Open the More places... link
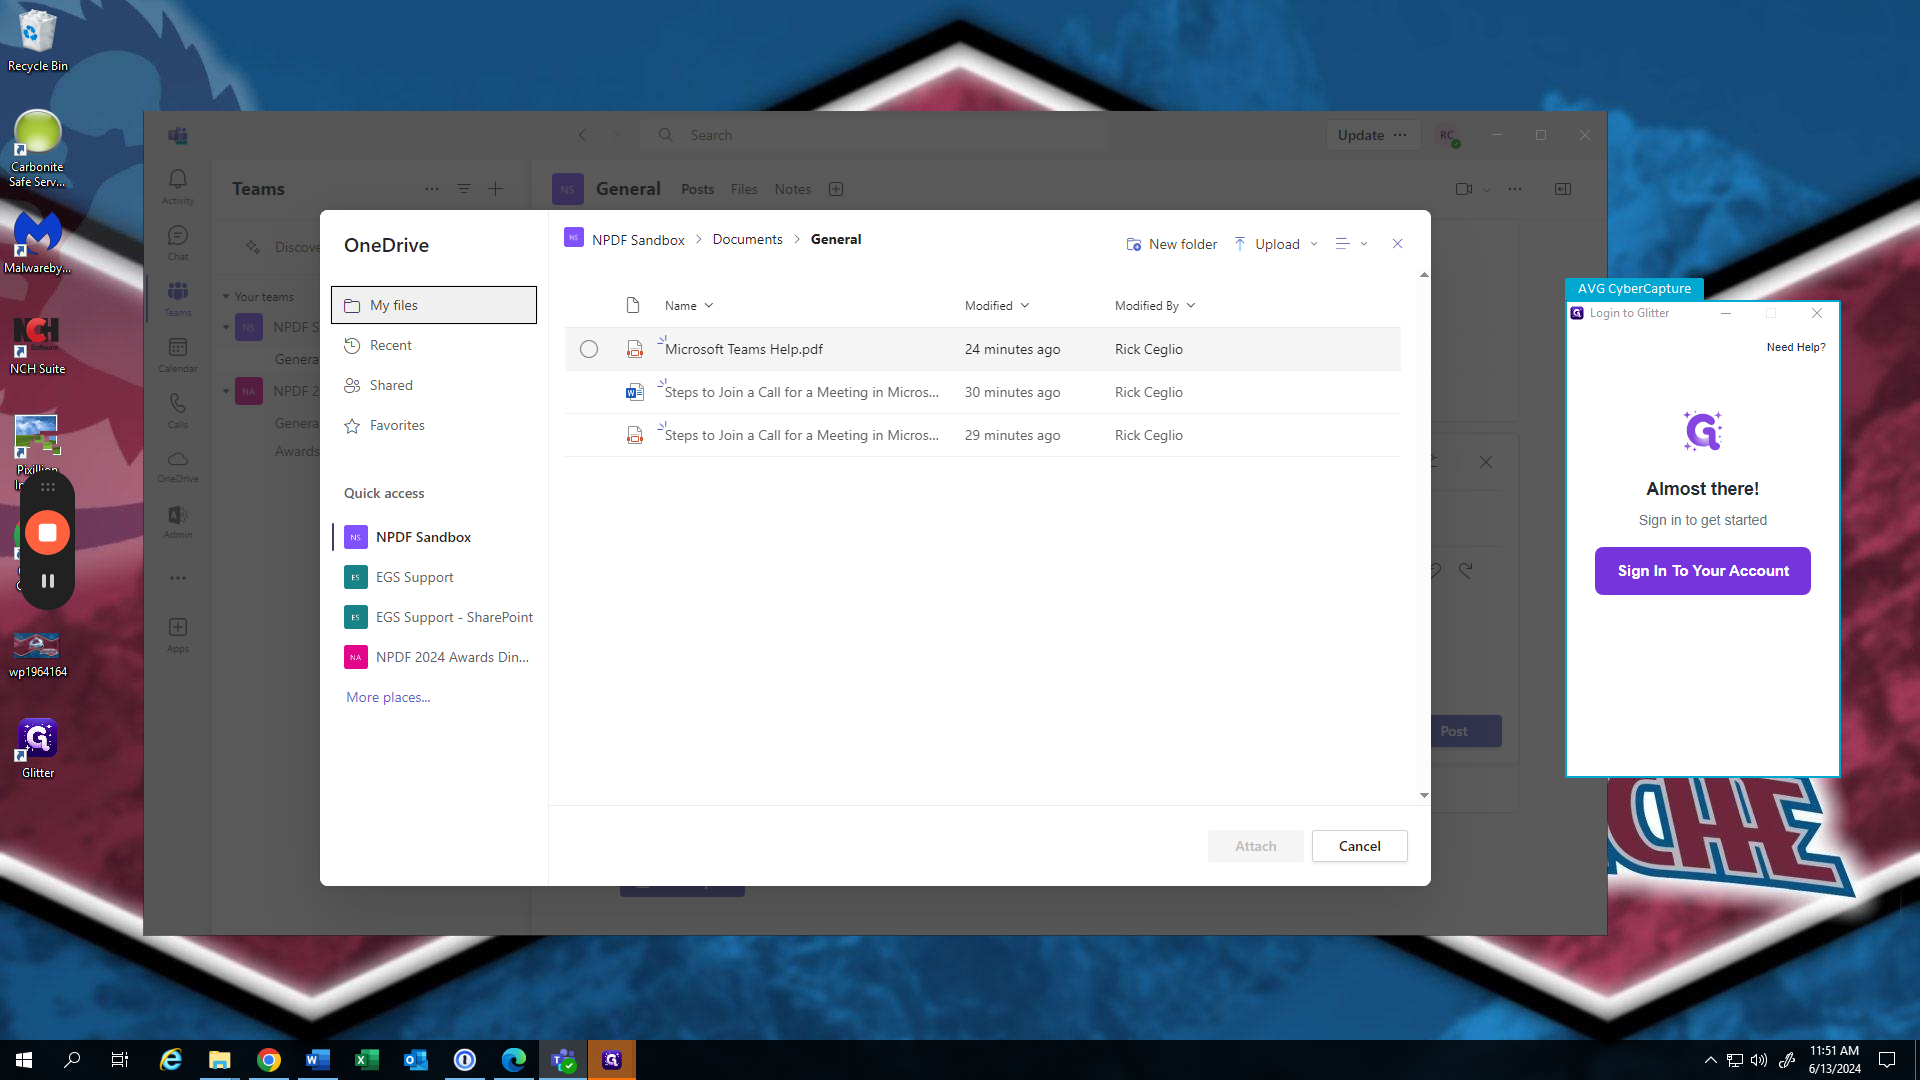Screen dimensions: 1920x1080 point(388,697)
